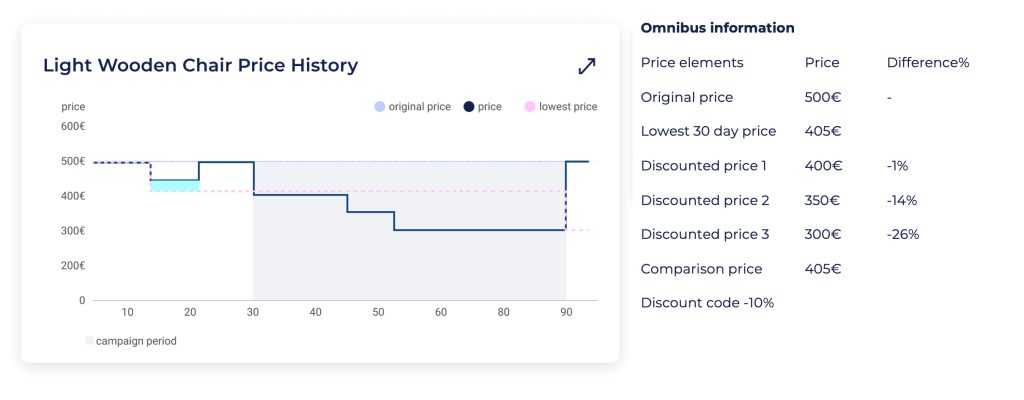Toggle the dark price legend dot

(468, 107)
